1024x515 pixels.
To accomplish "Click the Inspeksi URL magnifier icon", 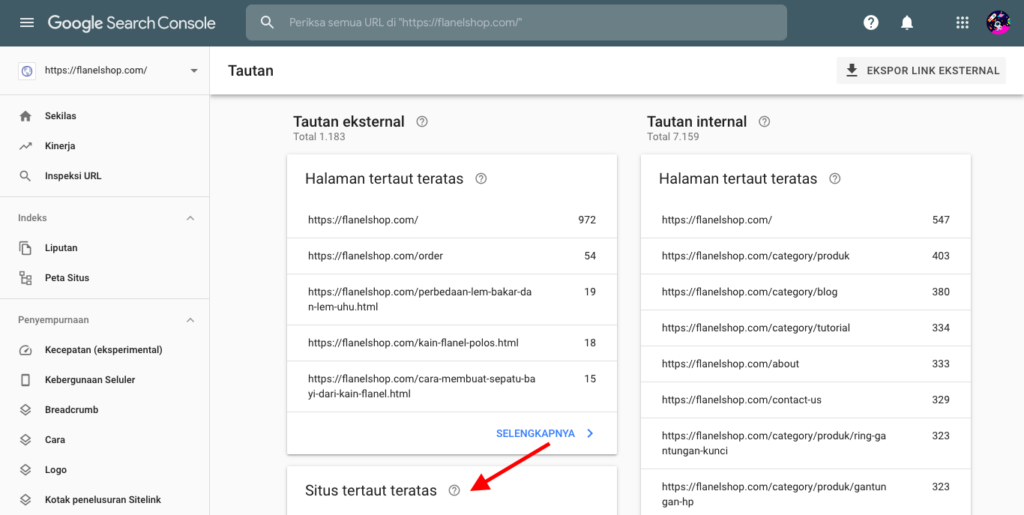I will (x=25, y=176).
